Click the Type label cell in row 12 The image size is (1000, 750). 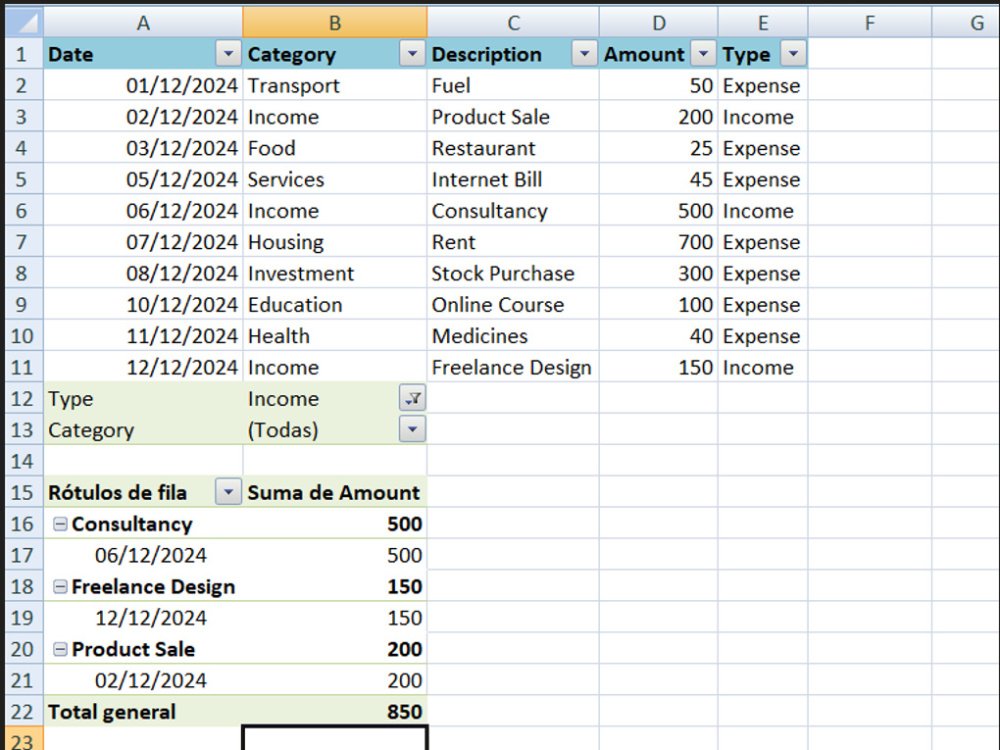[x=143, y=399]
